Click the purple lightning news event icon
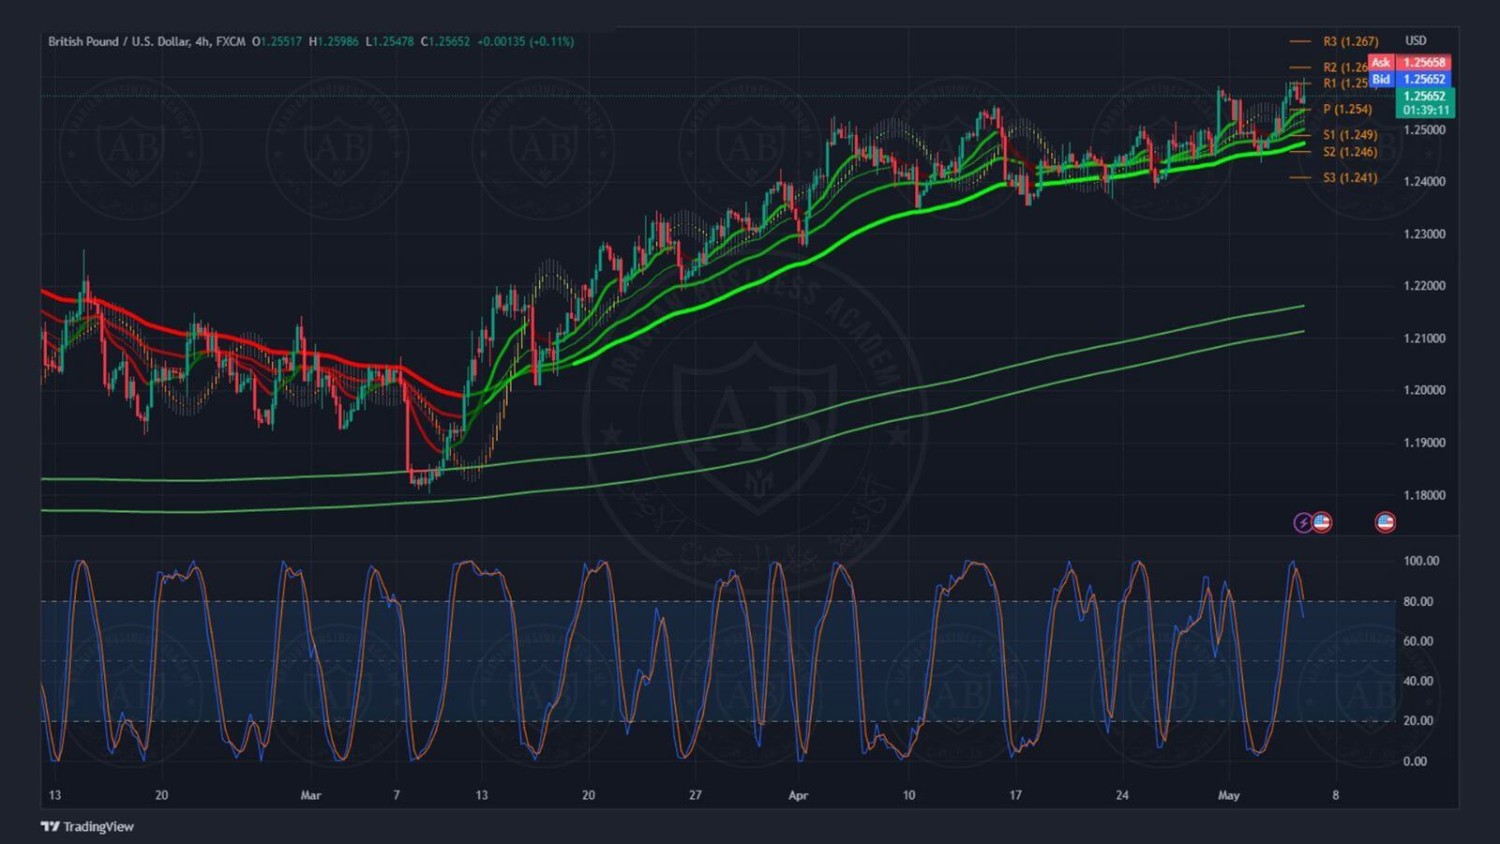The width and height of the screenshot is (1500, 844). tap(1303, 522)
